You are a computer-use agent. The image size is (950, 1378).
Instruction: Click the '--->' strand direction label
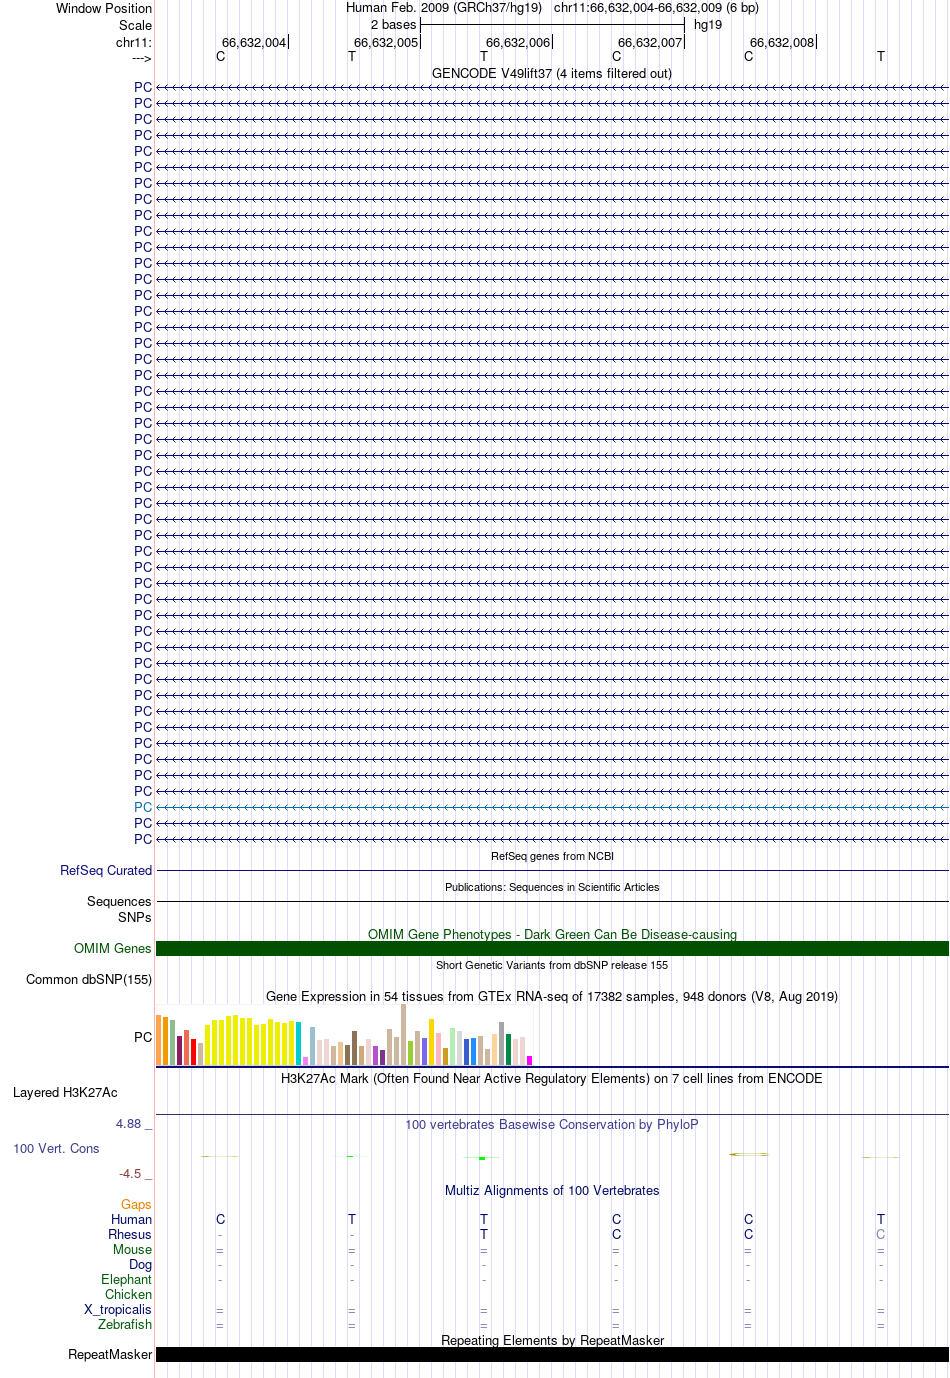pos(141,57)
